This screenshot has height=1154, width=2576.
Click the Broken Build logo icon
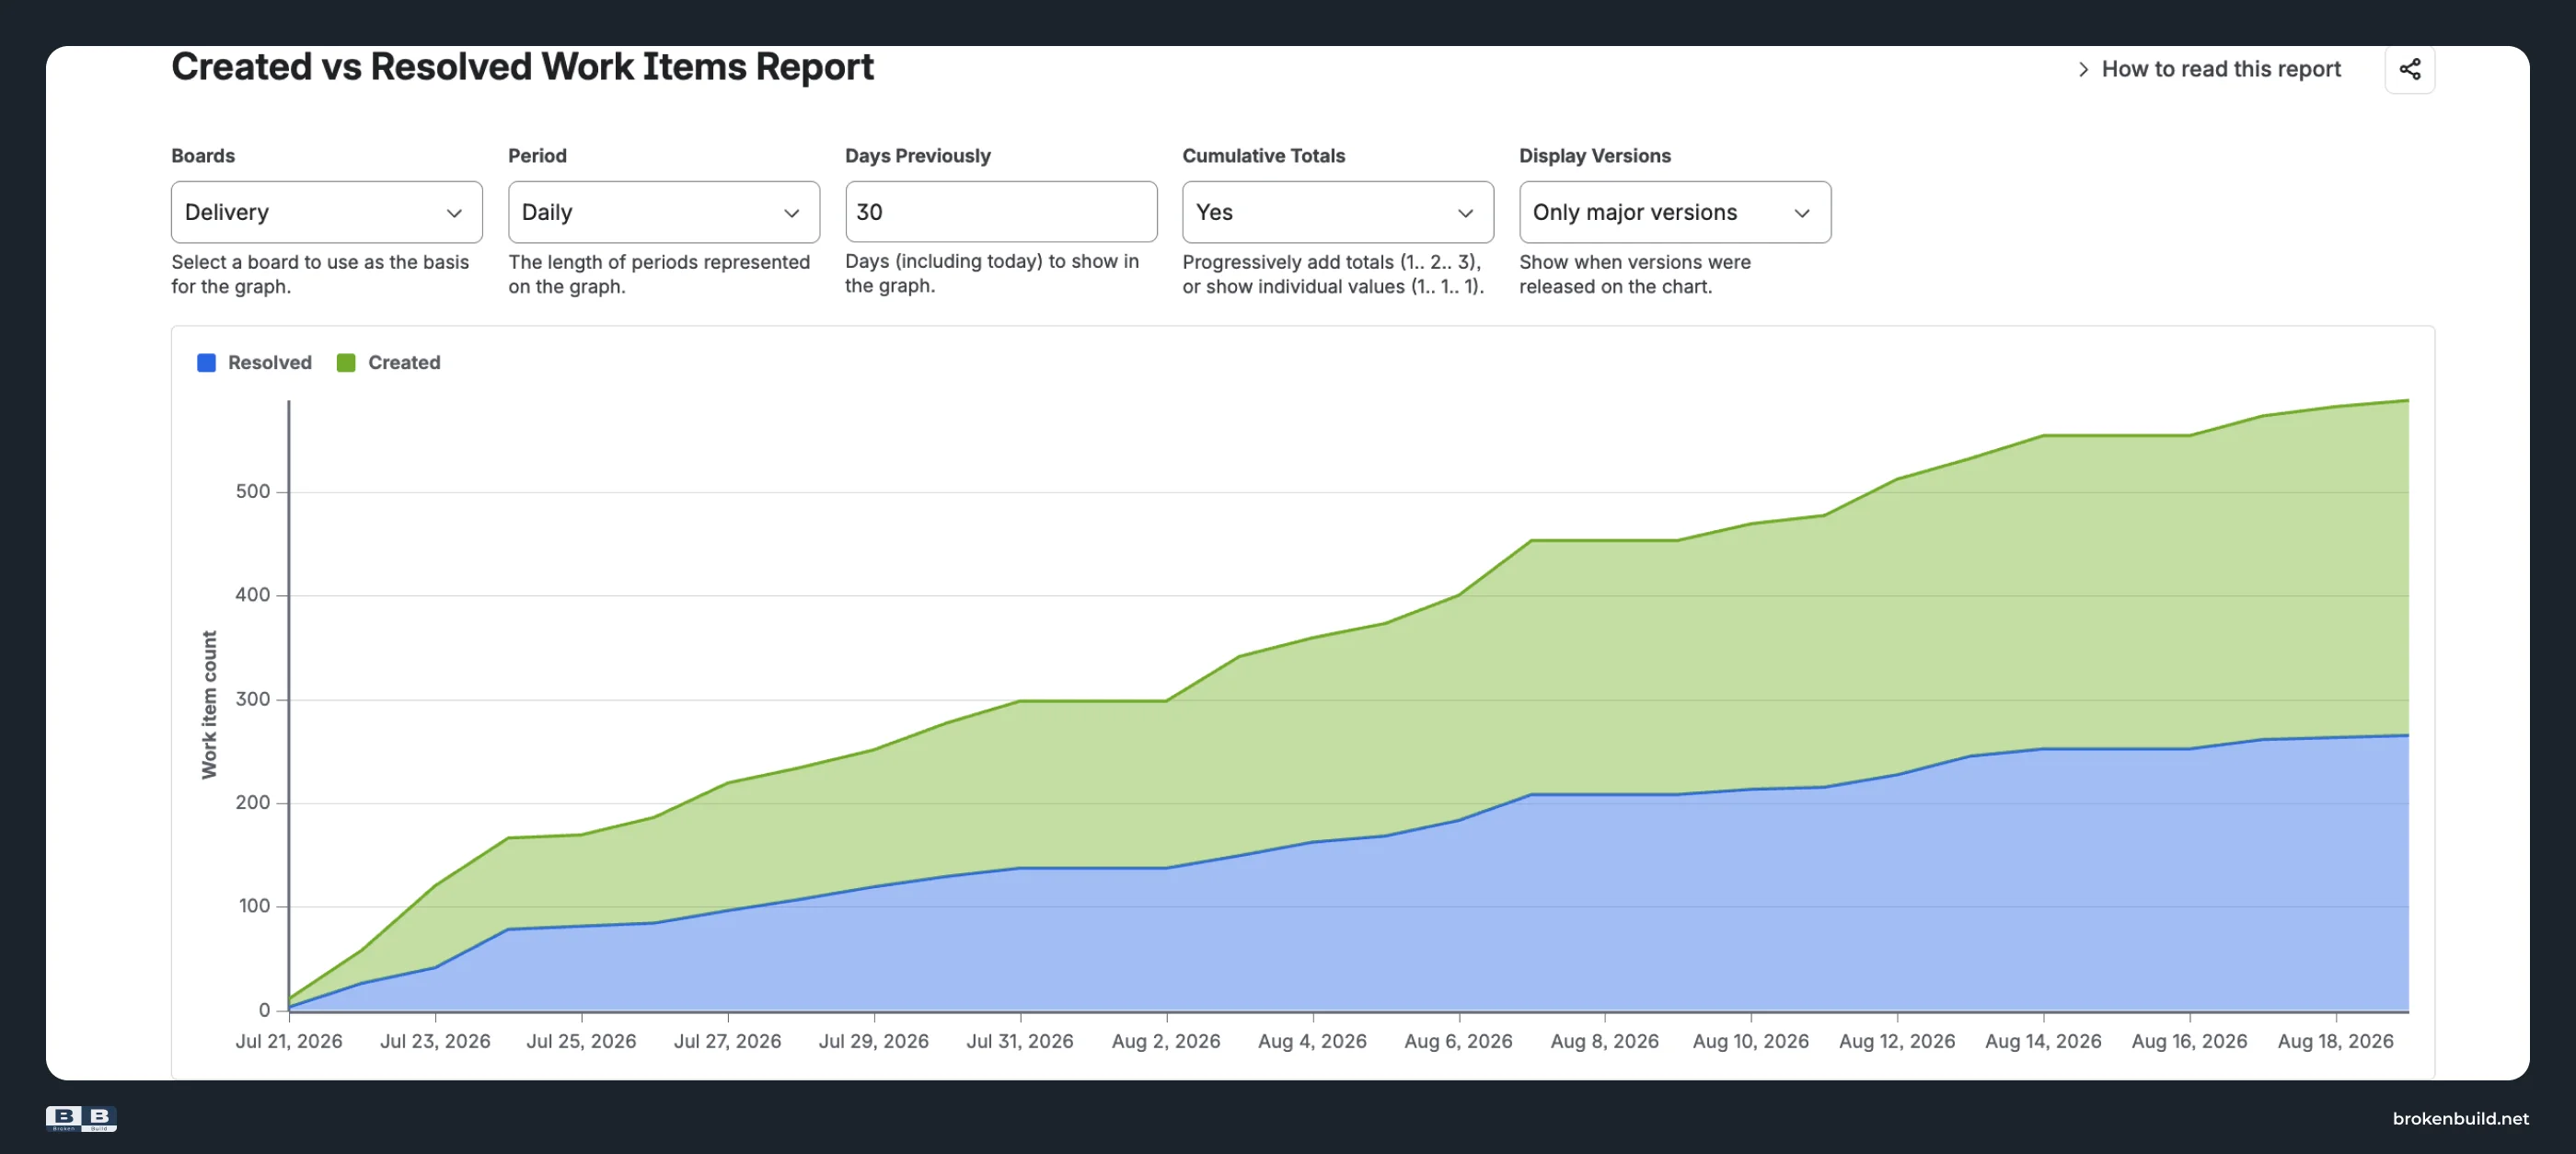[81, 1118]
